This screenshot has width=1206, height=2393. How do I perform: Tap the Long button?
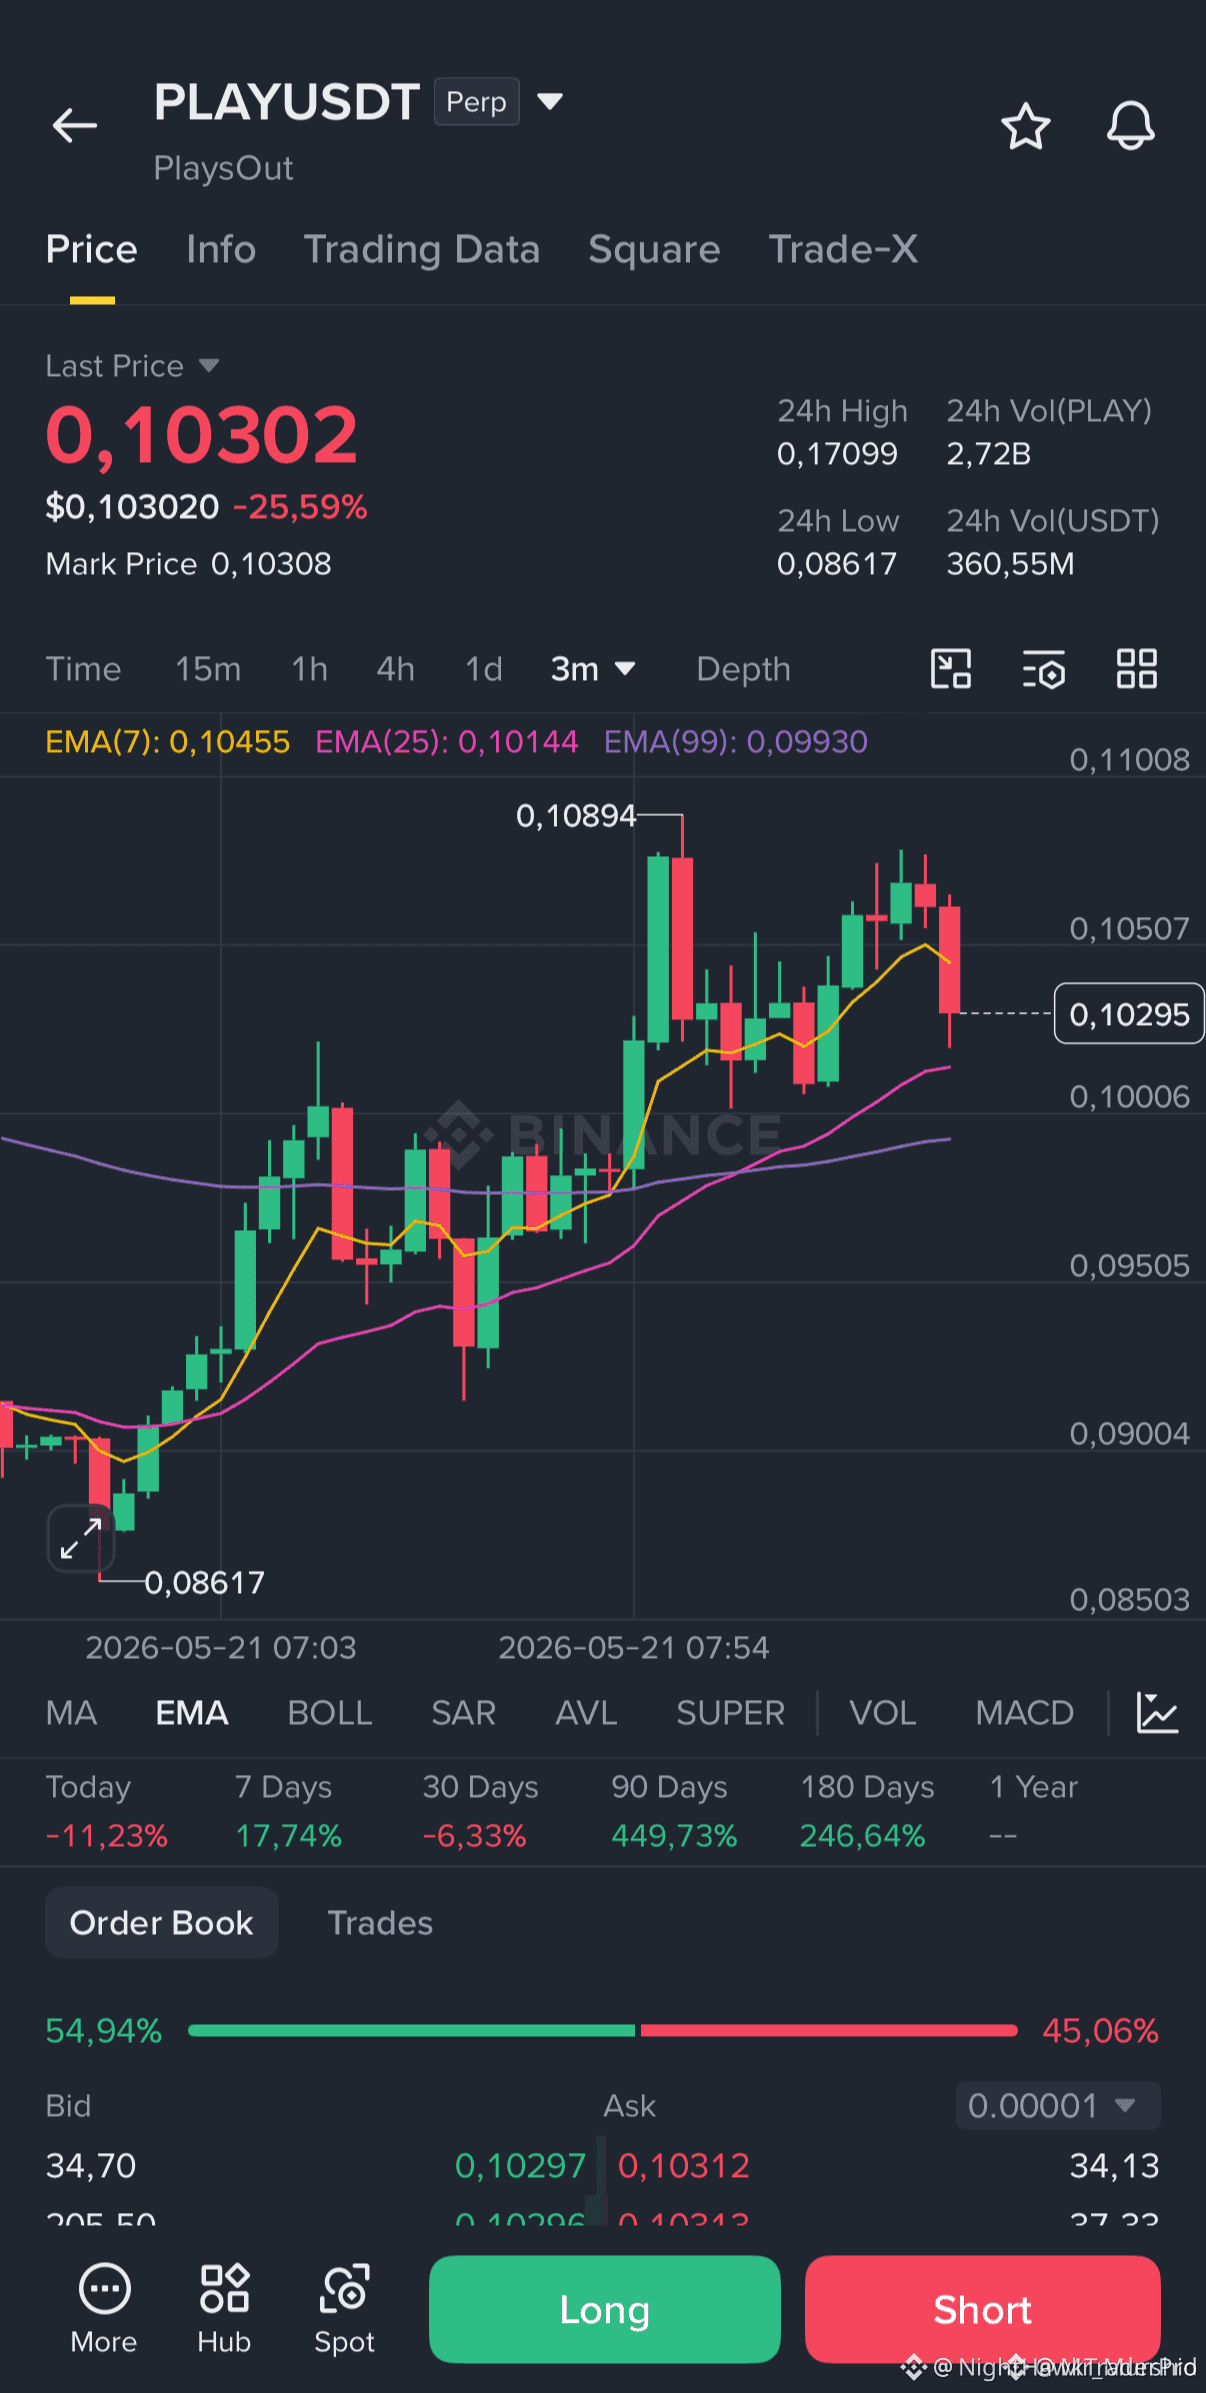(x=605, y=2309)
